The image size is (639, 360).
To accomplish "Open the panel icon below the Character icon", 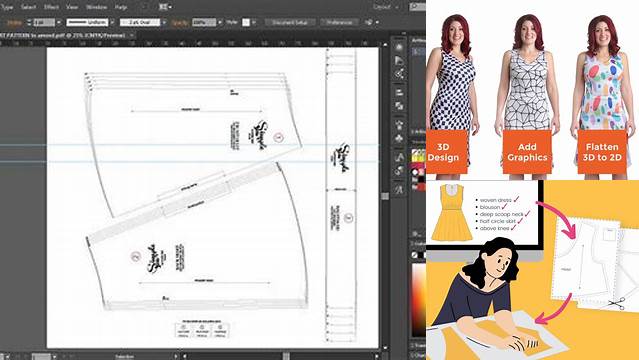I will point(399,171).
